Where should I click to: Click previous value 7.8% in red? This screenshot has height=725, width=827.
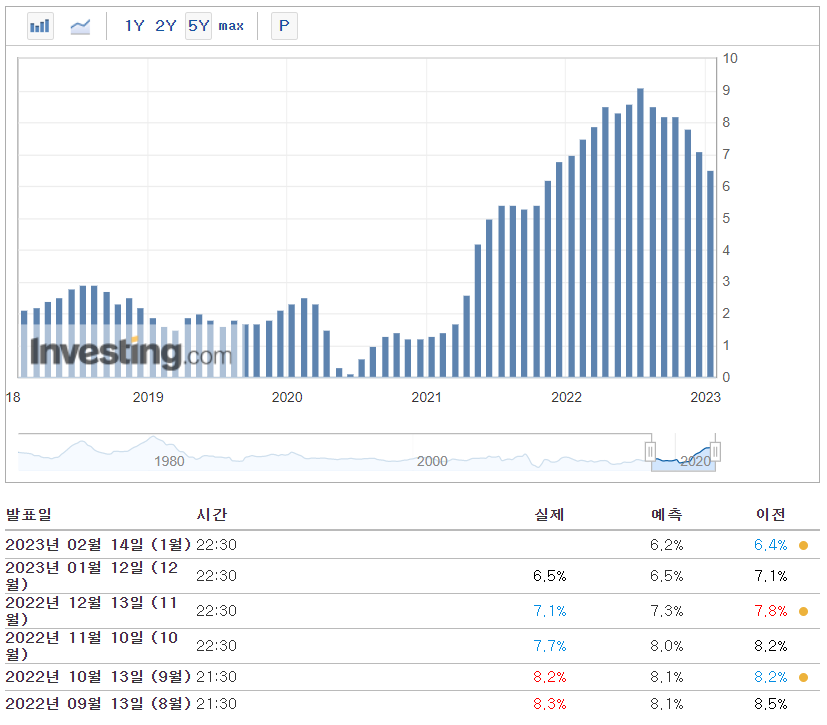[771, 611]
